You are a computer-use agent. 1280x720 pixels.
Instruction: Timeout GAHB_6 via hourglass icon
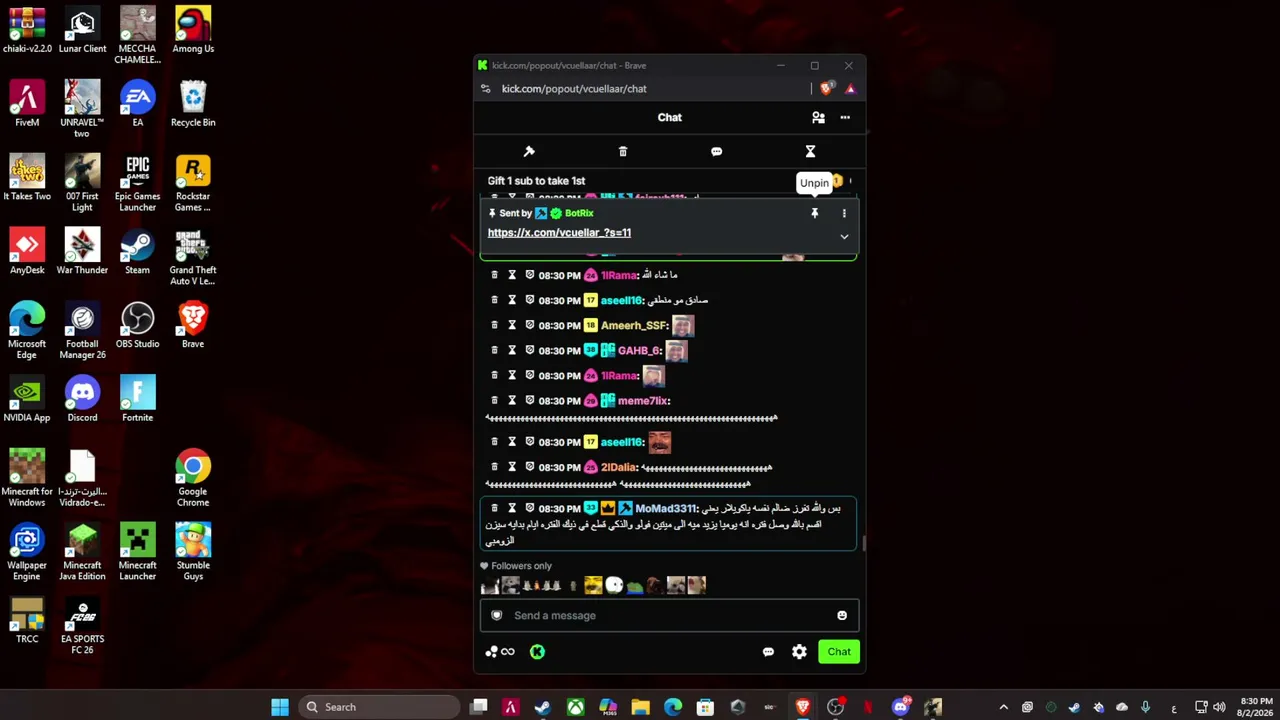pos(512,350)
